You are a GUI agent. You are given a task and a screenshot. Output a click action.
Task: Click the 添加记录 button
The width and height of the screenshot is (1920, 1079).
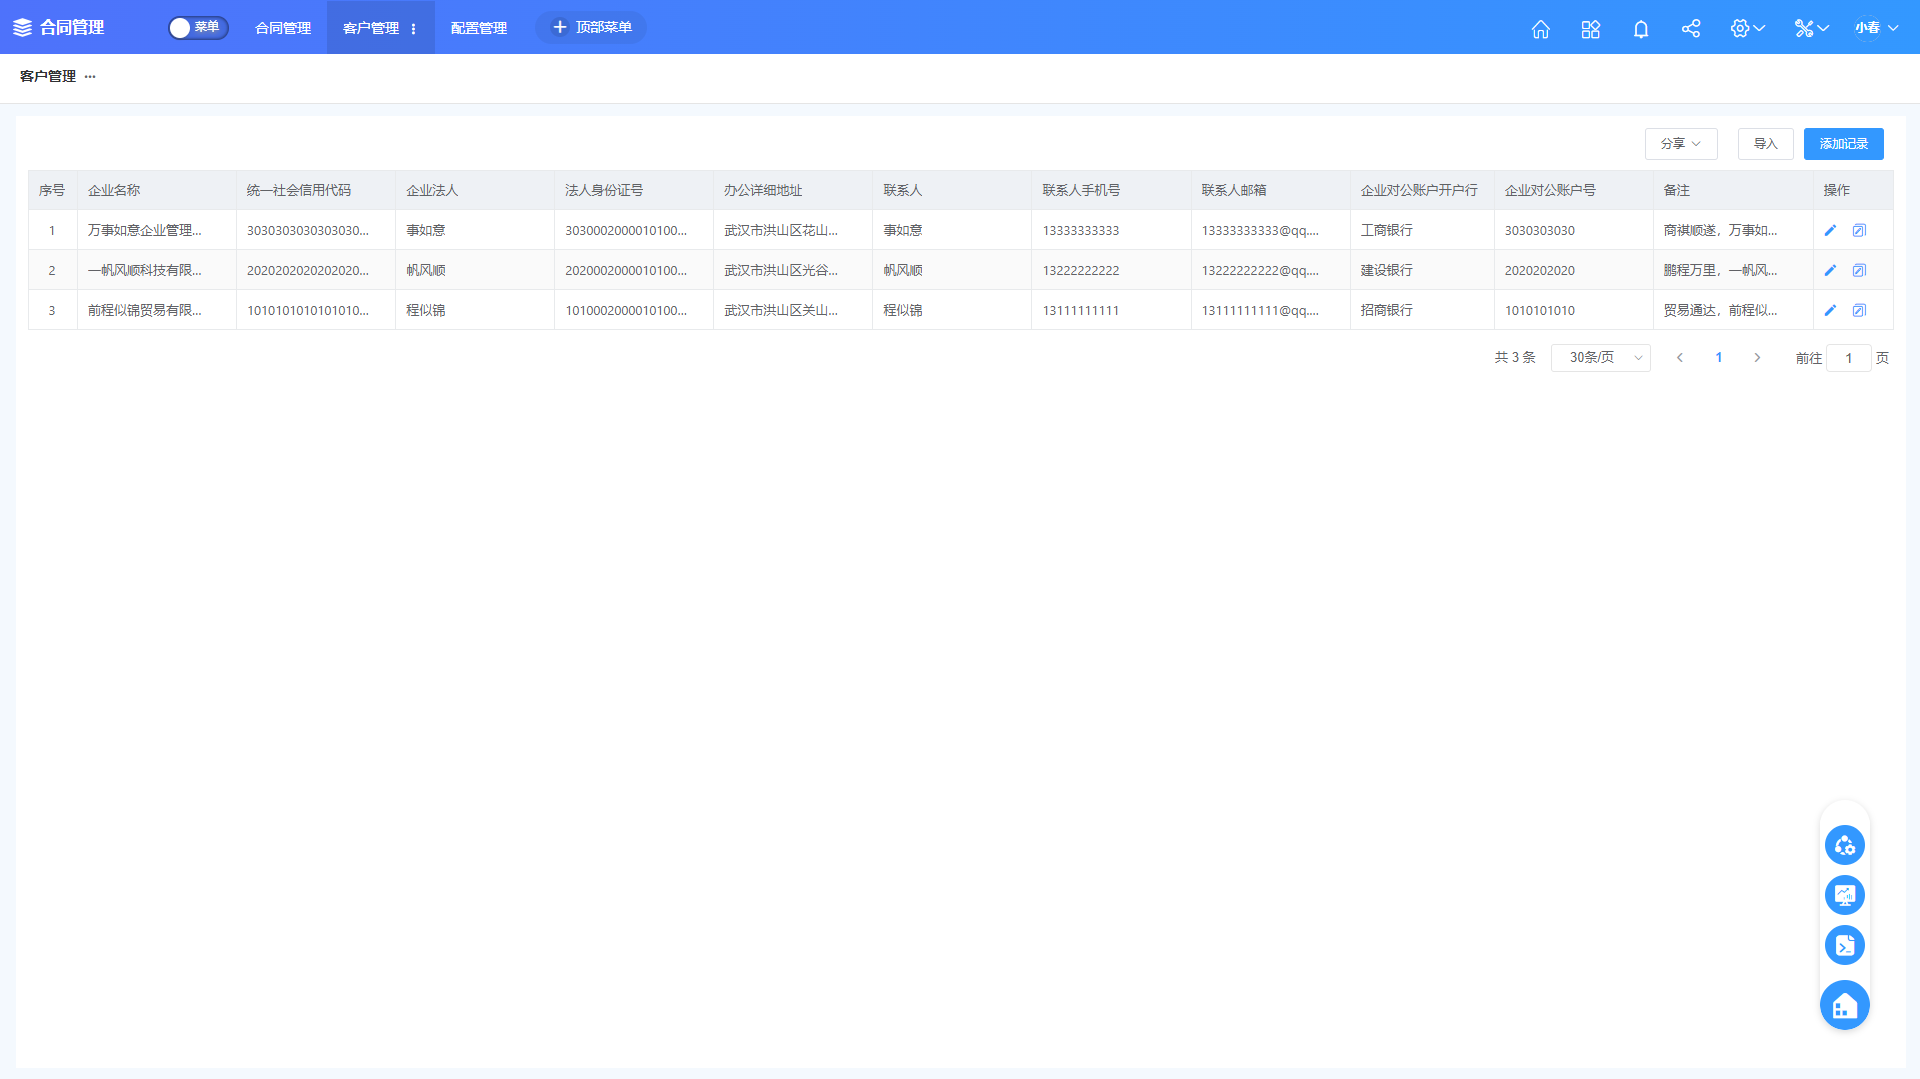pyautogui.click(x=1843, y=144)
